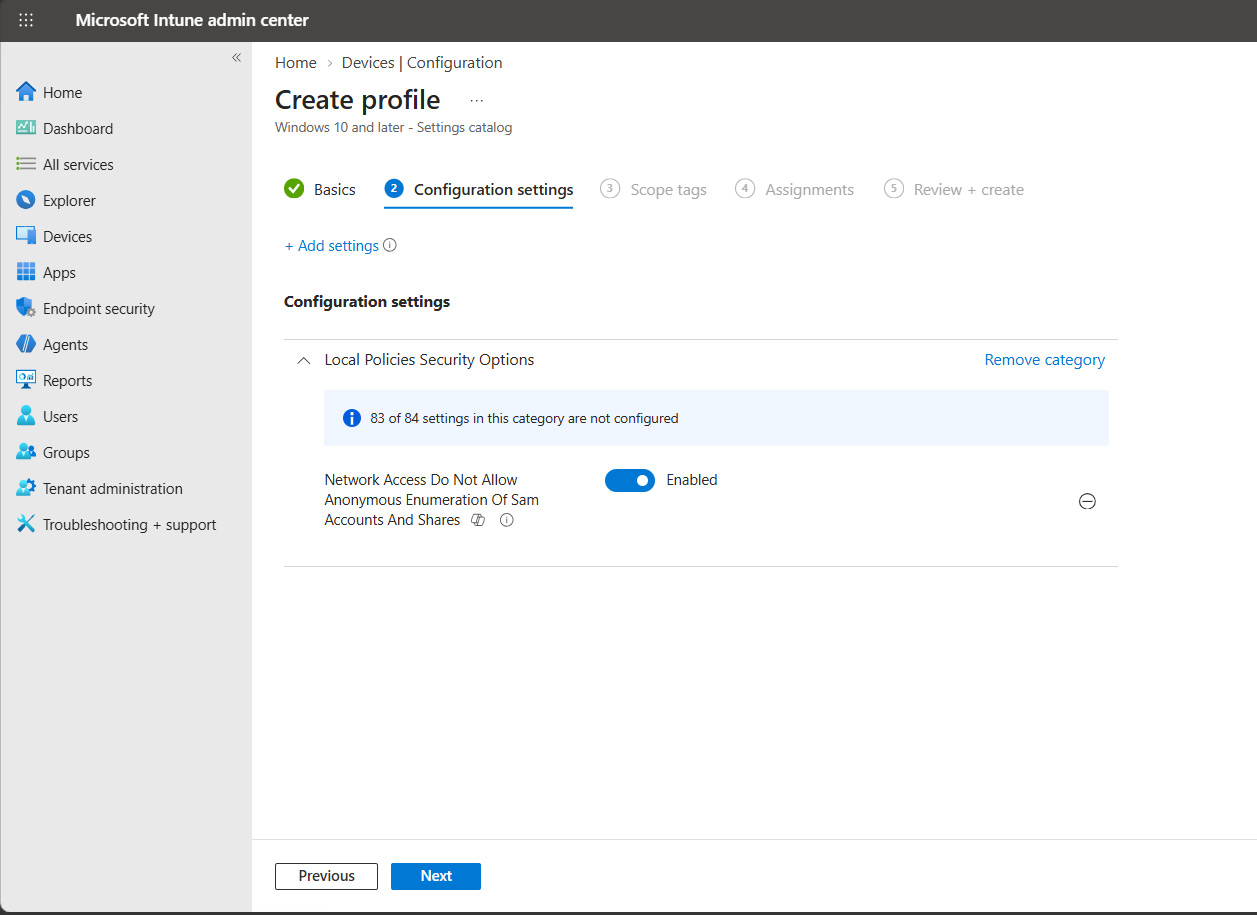Screen dimensions: 1257x915
Task: Click the Explorer compass icon
Action: 26,200
